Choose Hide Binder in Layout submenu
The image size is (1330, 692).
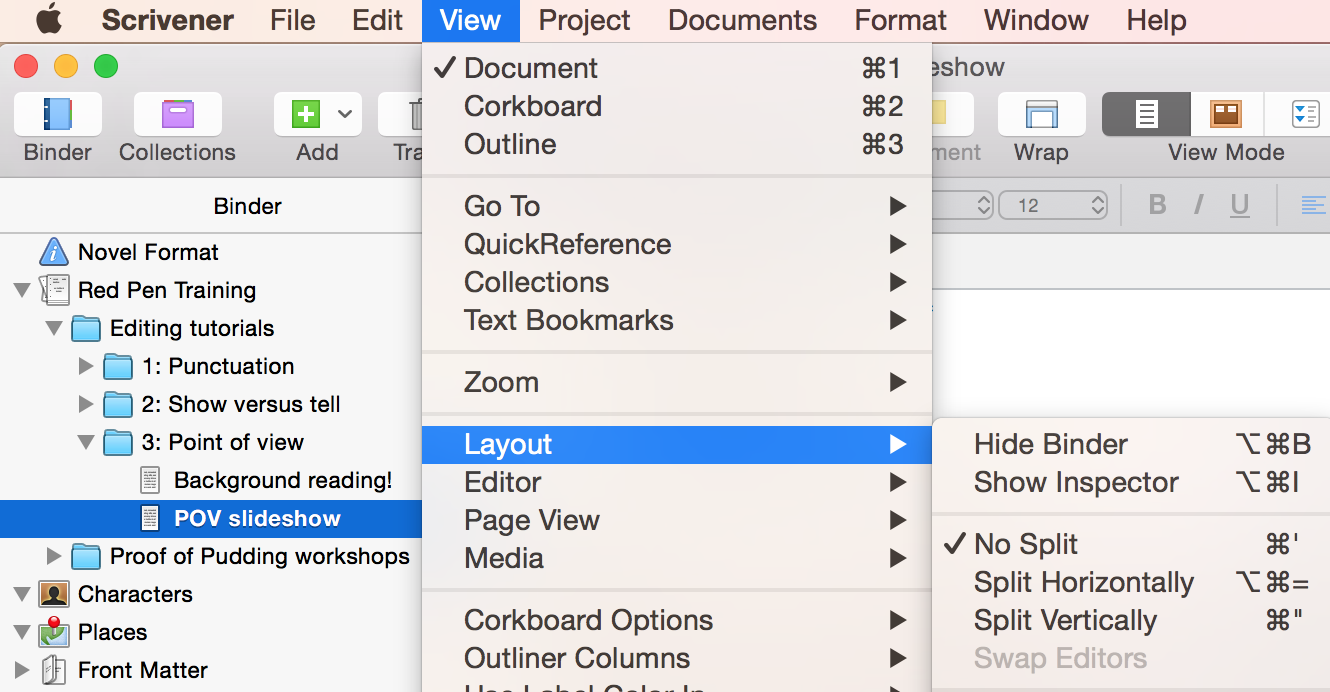point(1131,444)
